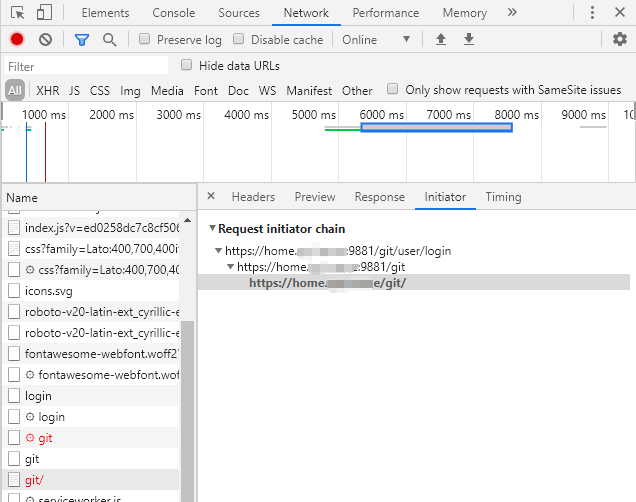Select the git/ request row
The image size is (636, 502).
coord(91,480)
